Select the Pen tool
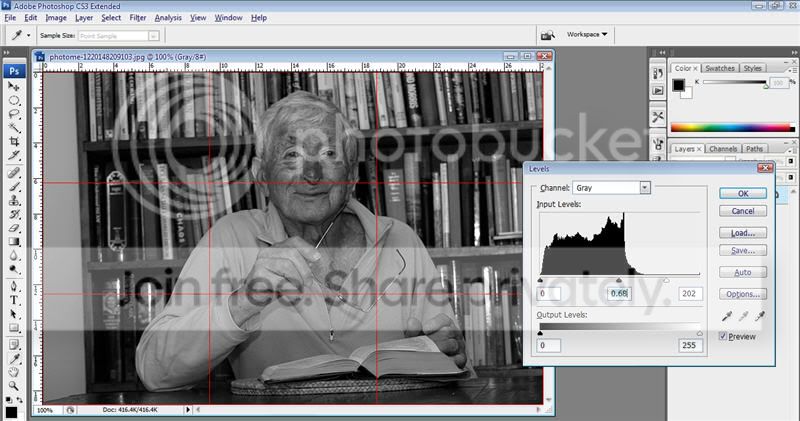Image resolution: width=800 pixels, height=421 pixels. (x=15, y=285)
